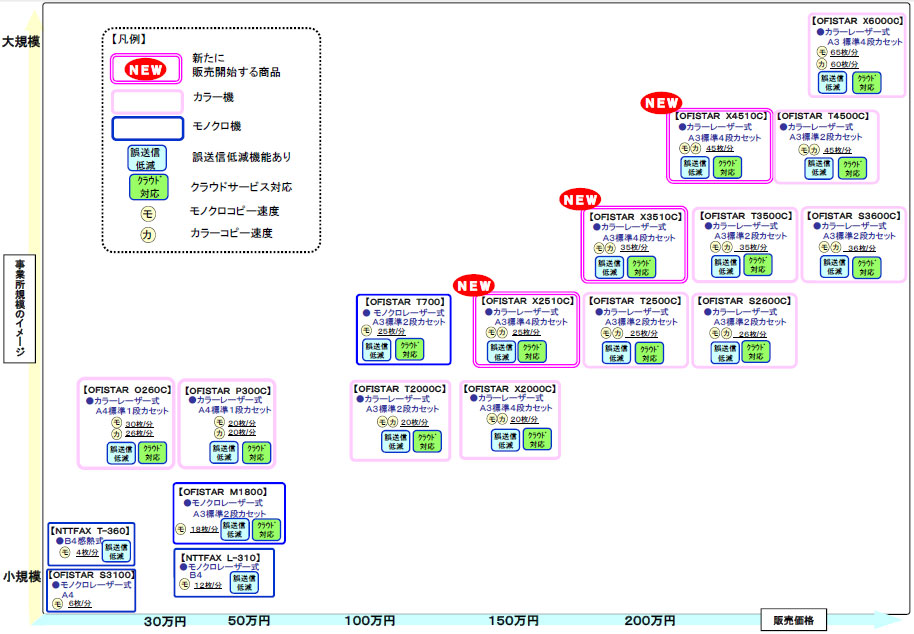This screenshot has height=634, width=914.
Task: Click the クラウド対応 badge in OFISTAR X6000C card
Action: point(866,83)
